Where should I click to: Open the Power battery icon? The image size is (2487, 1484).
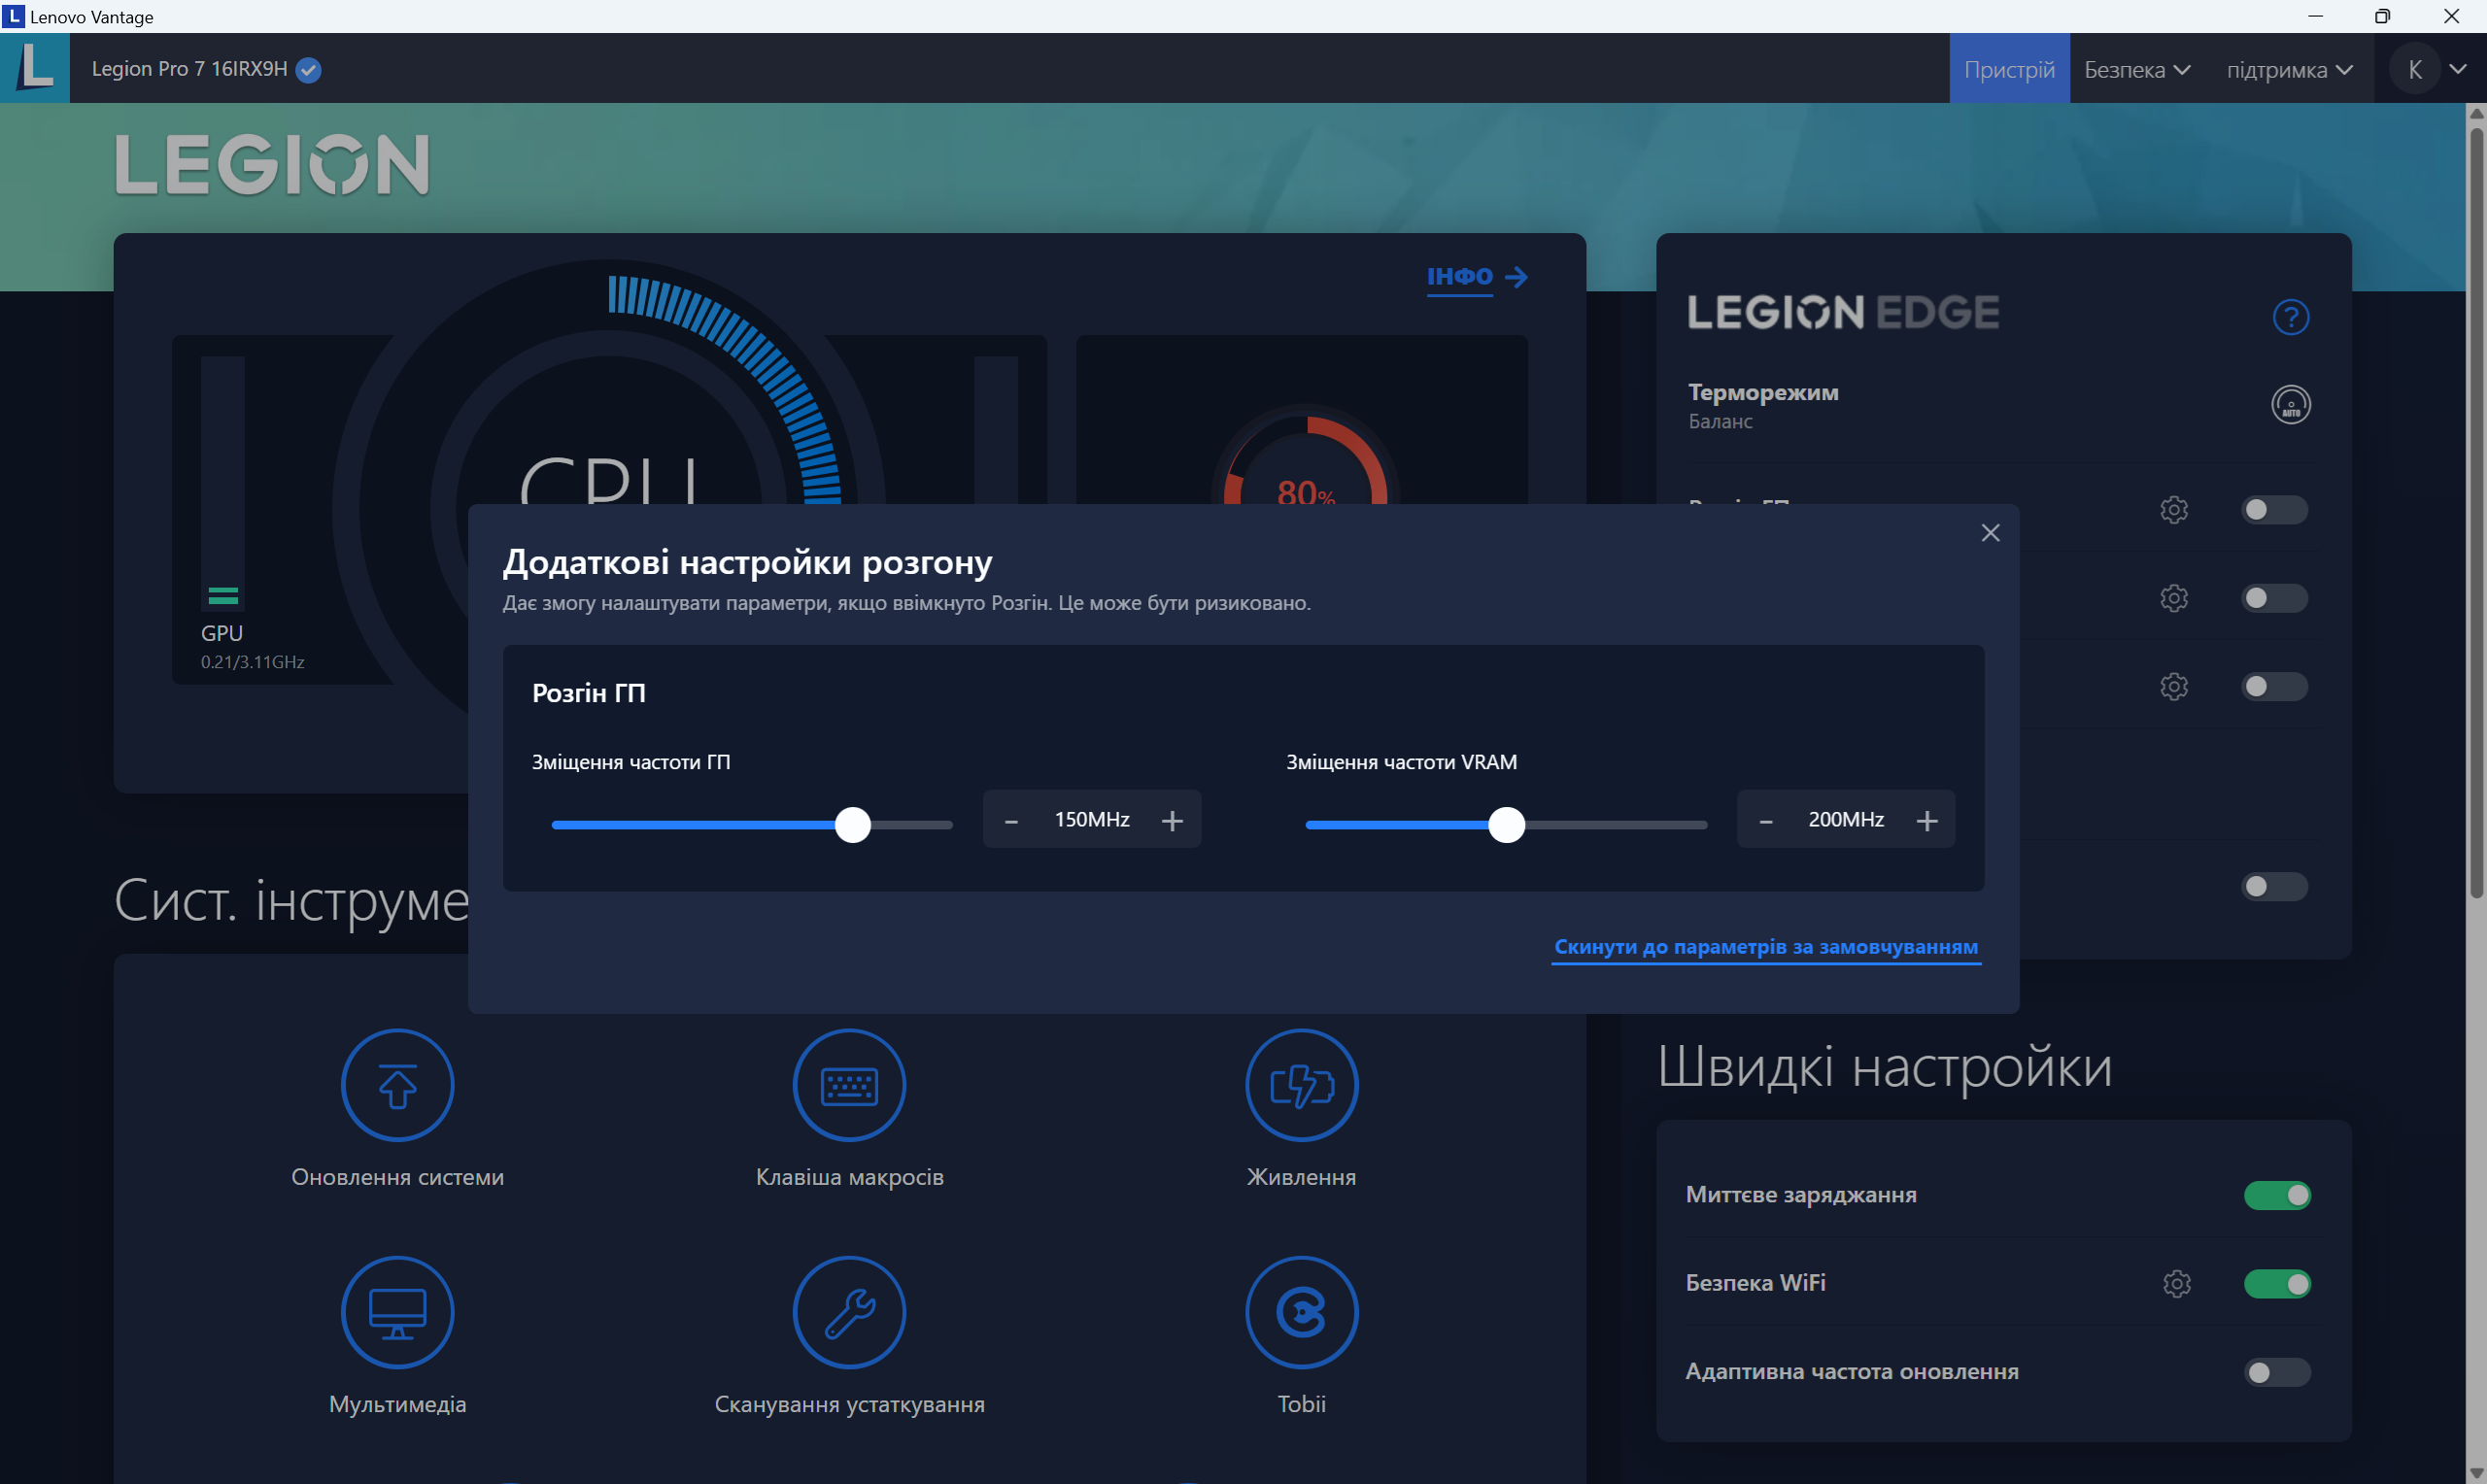point(1301,1085)
